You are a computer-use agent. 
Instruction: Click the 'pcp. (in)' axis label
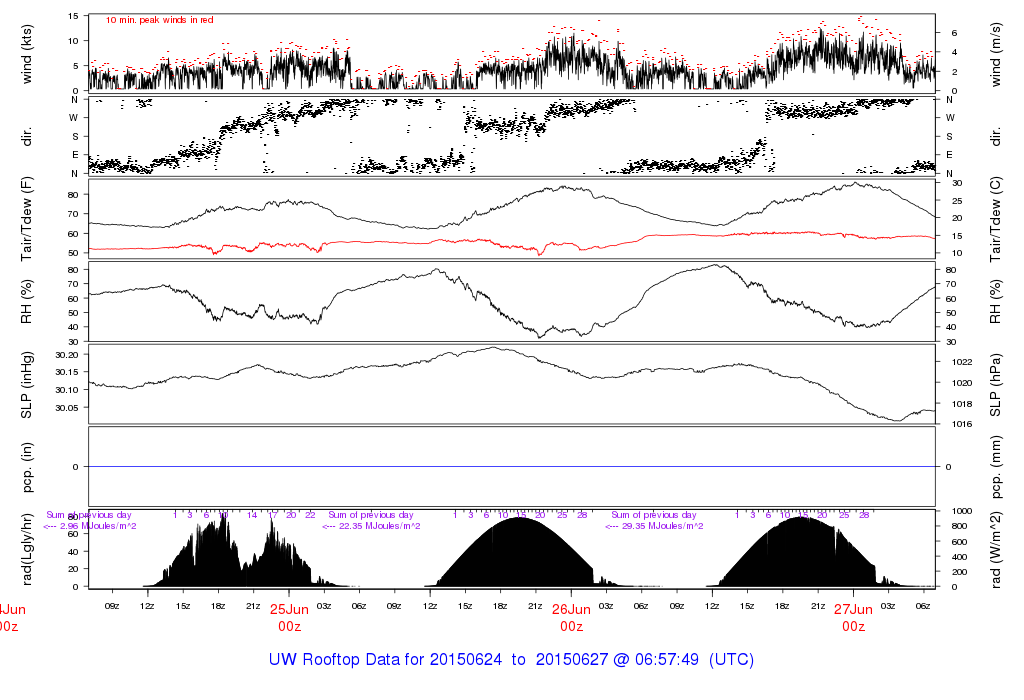(27, 467)
